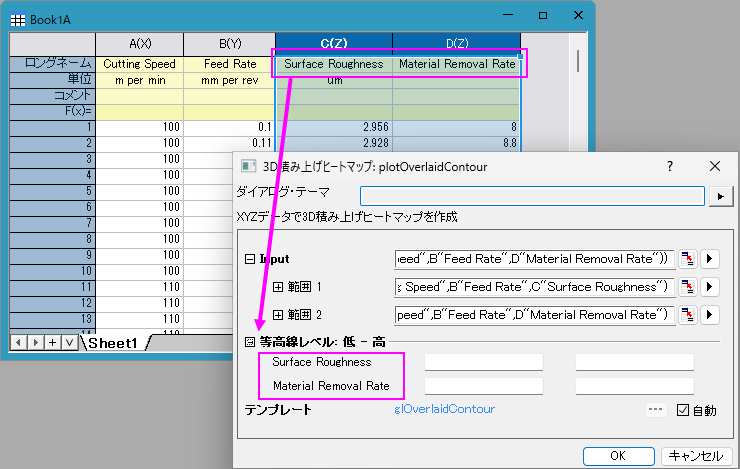Toggle the 自動 template checkbox

click(682, 410)
